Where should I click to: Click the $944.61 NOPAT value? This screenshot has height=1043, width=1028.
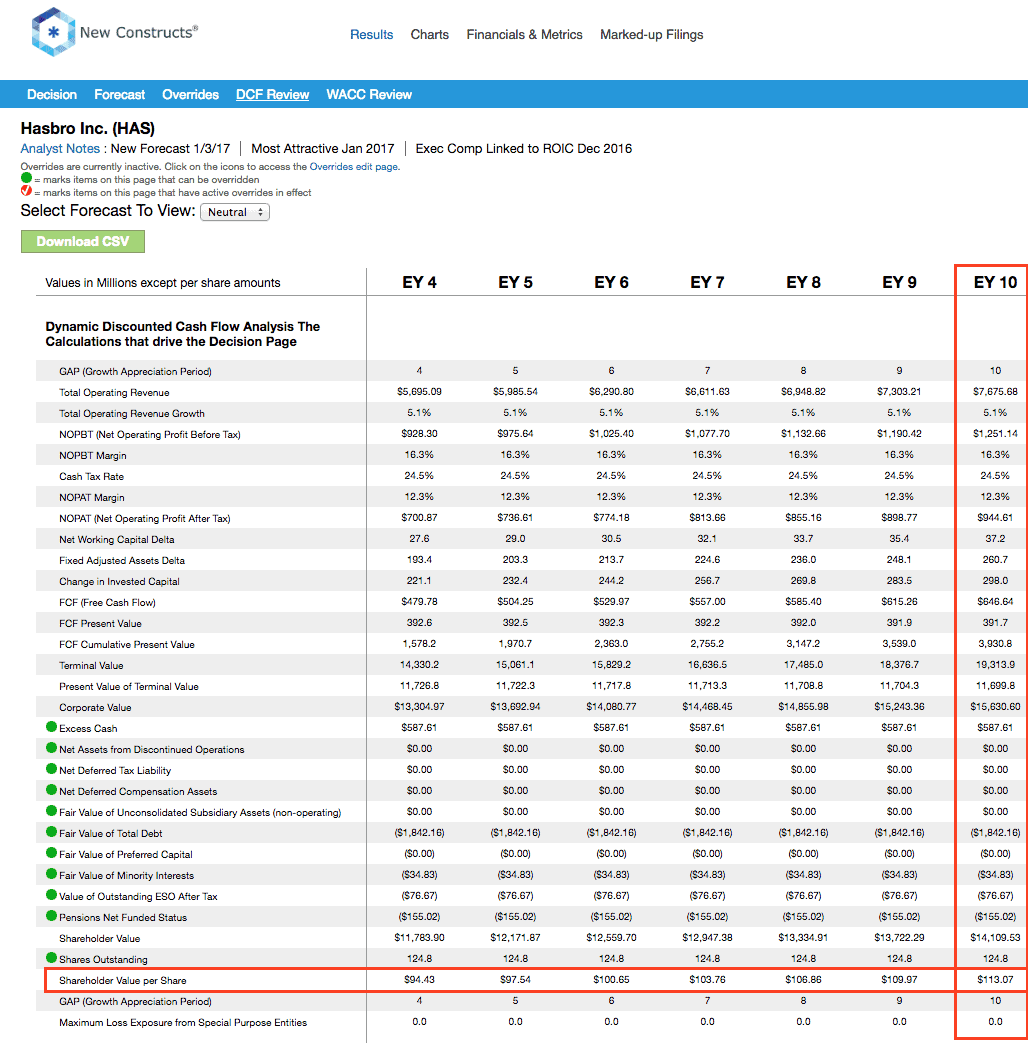pyautogui.click(x=995, y=518)
